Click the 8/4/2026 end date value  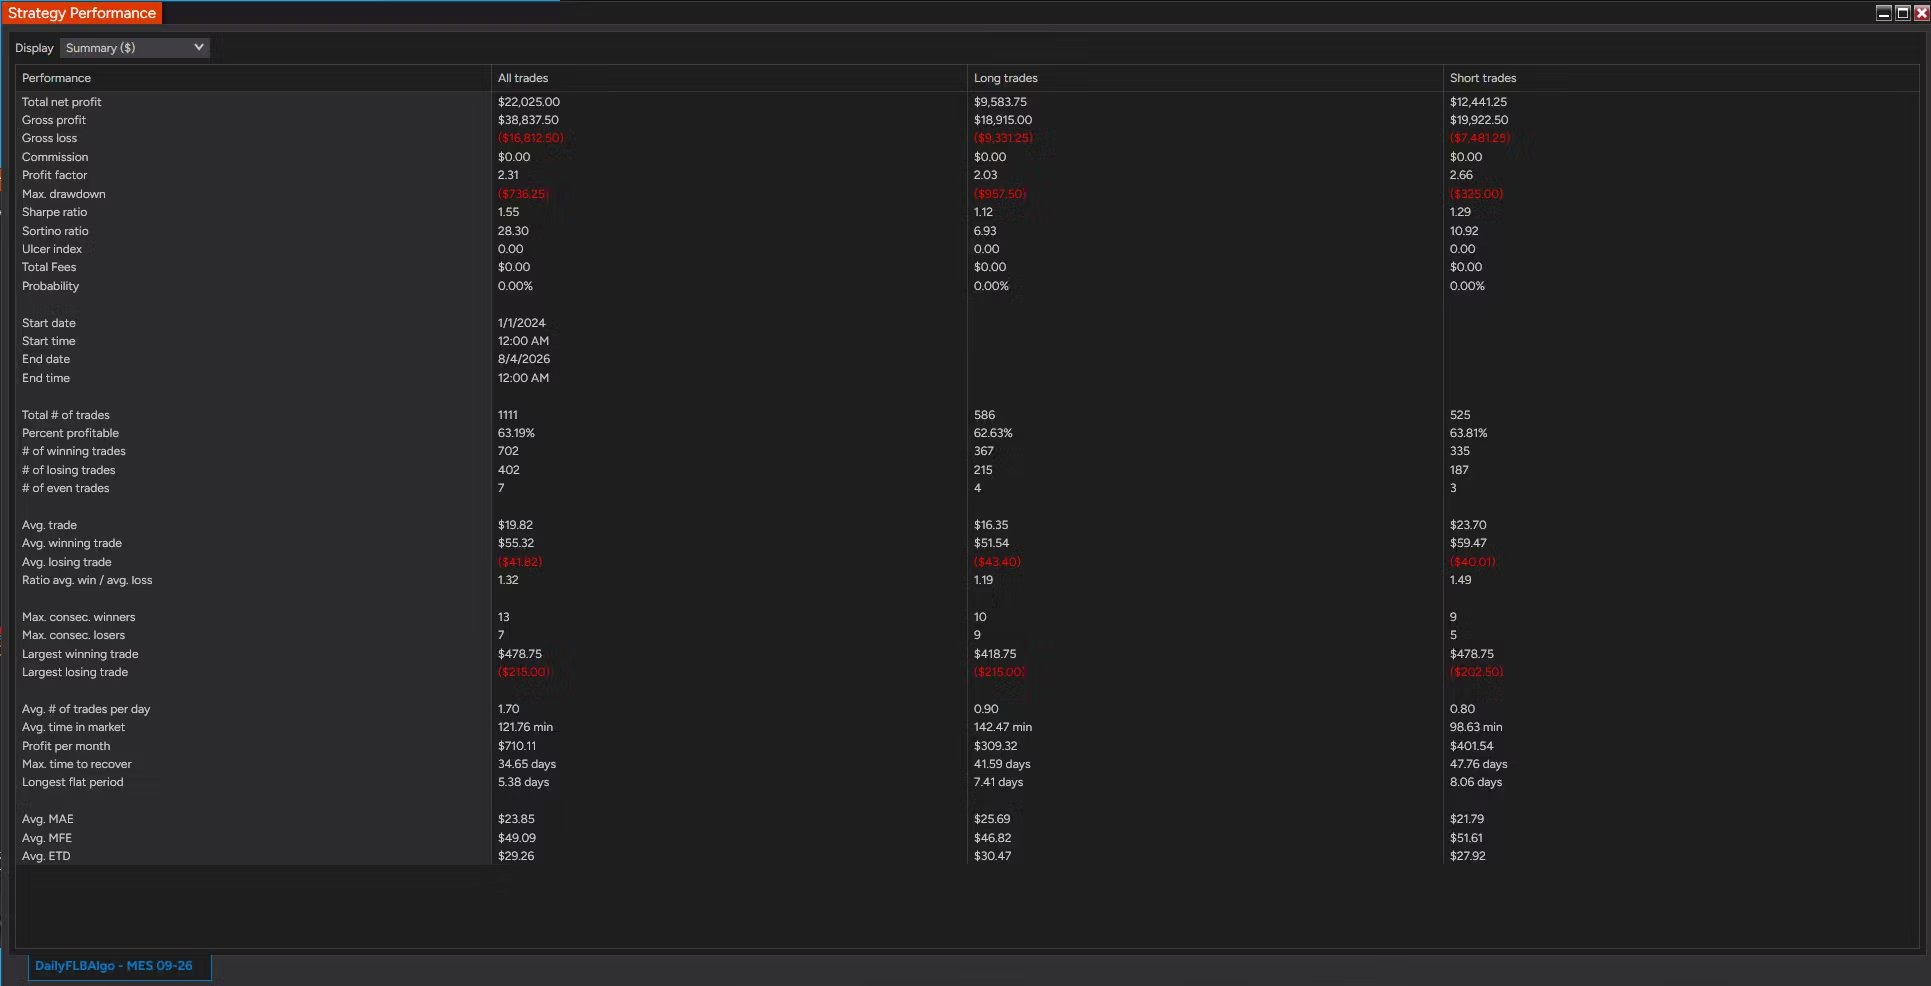524,359
